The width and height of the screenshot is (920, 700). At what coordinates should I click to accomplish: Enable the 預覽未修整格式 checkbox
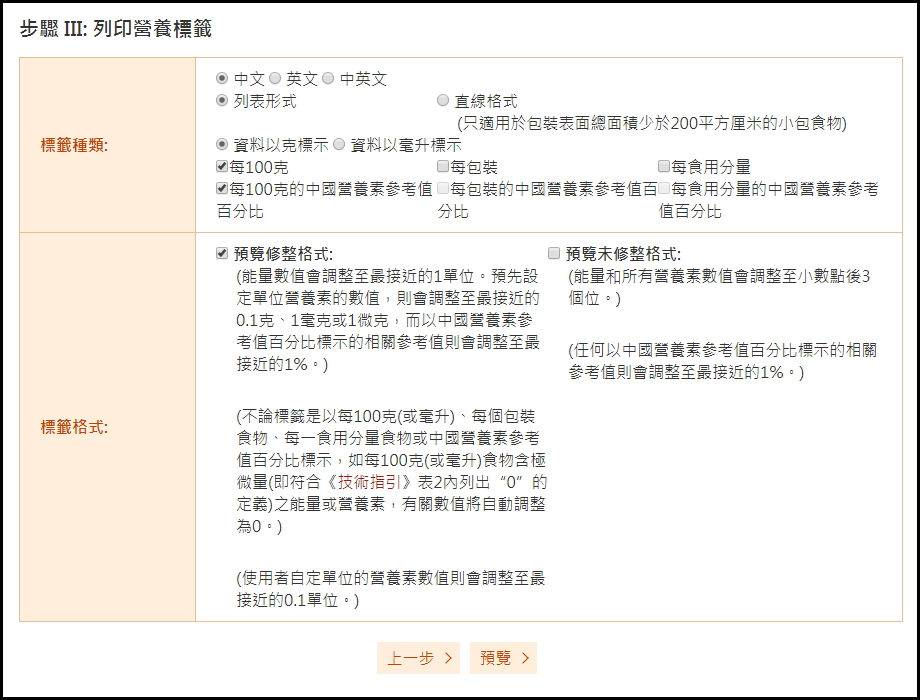tap(554, 254)
